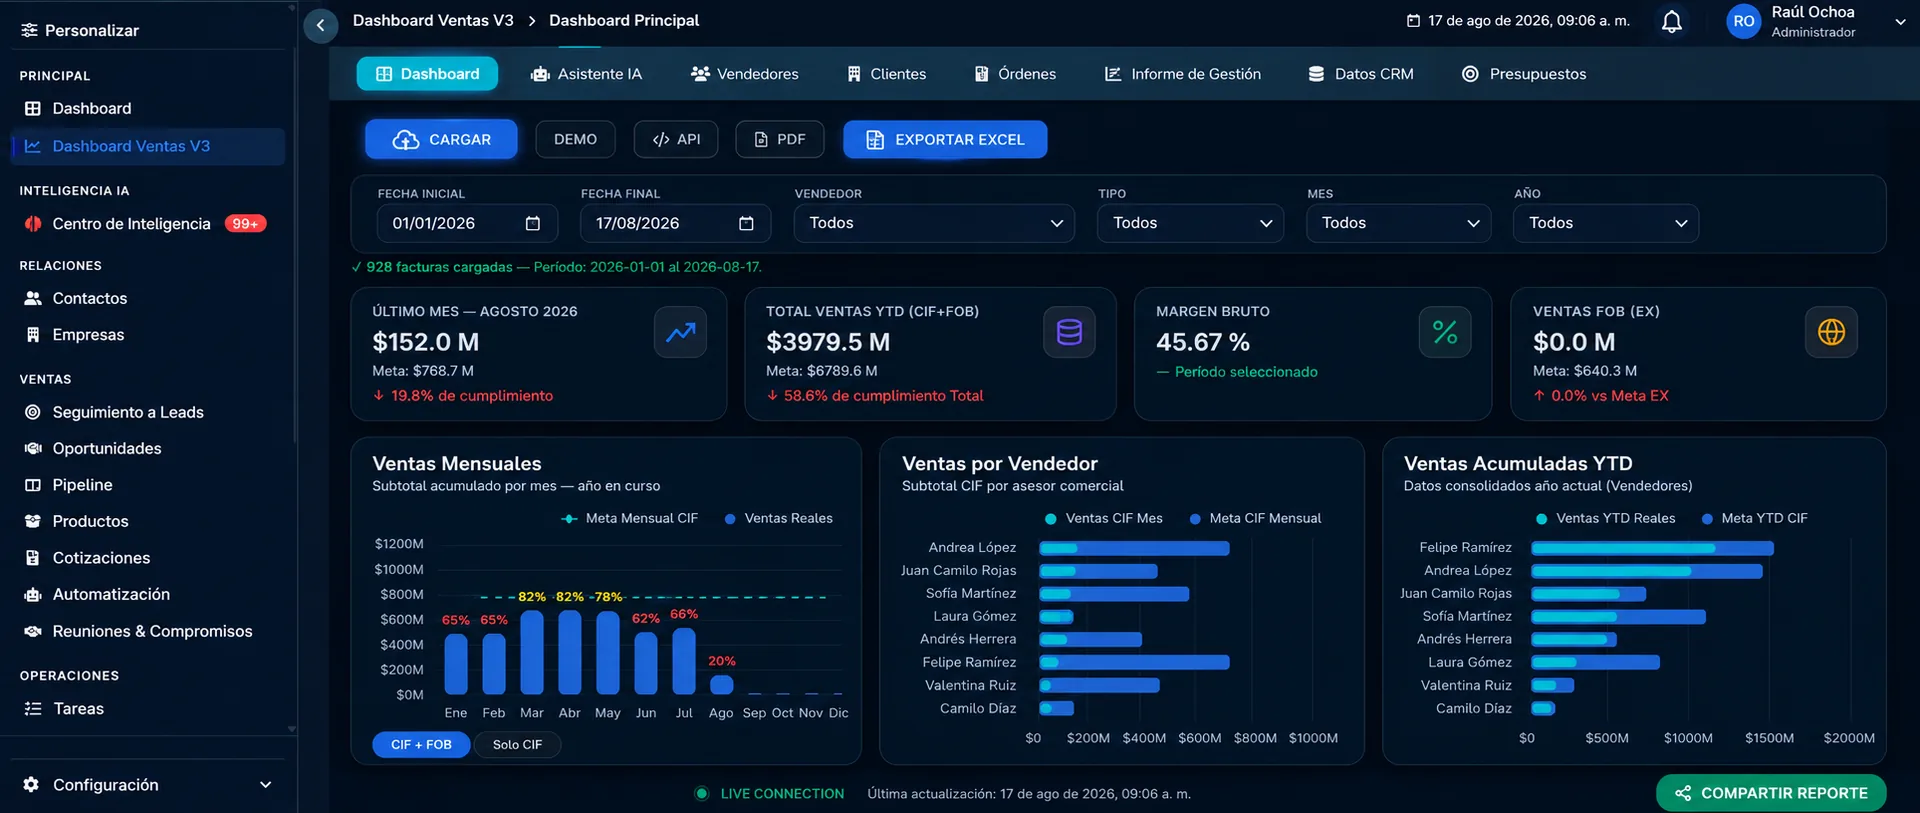Screen dimensions: 1920x813
Task: Click the RO user avatar
Action: coord(1743,21)
